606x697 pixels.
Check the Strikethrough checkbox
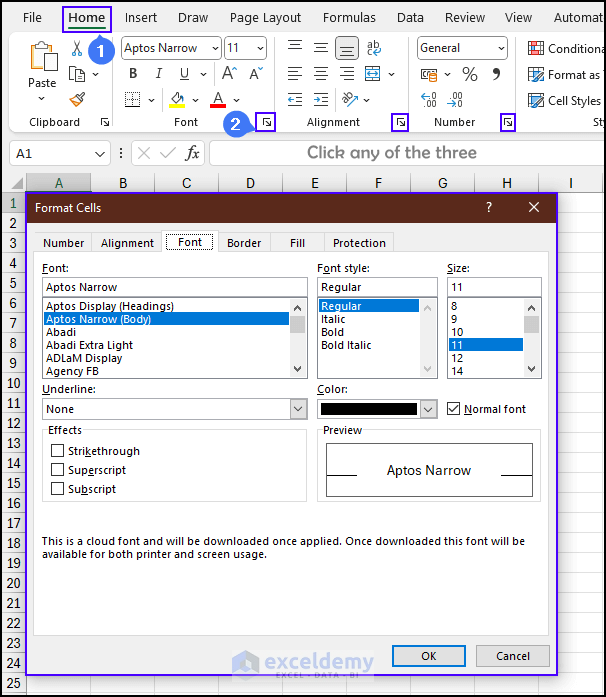pyautogui.click(x=57, y=451)
